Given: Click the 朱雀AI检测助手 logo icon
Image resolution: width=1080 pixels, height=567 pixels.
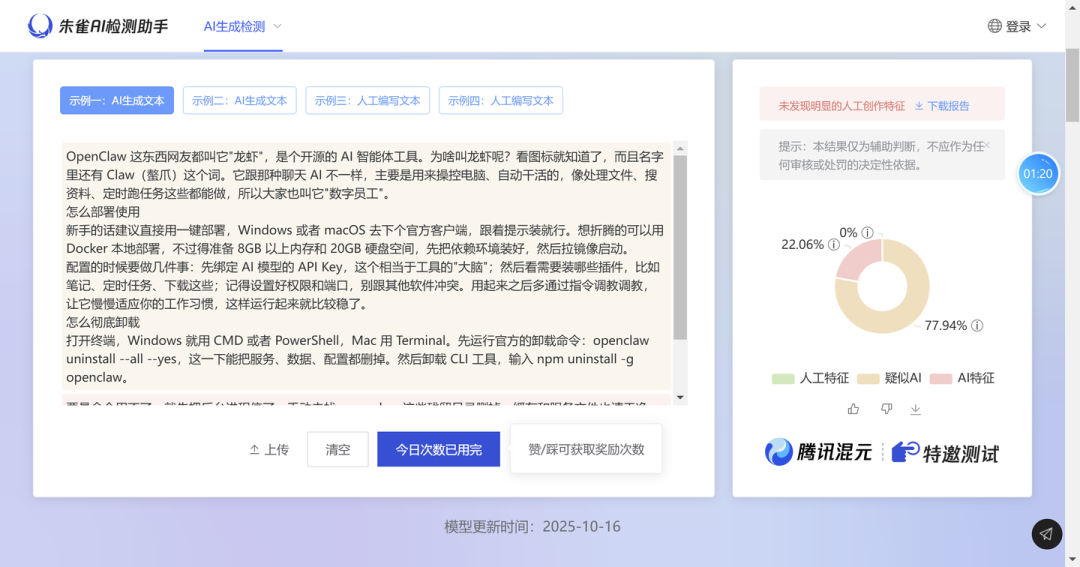Looking at the screenshot, I should (x=40, y=26).
